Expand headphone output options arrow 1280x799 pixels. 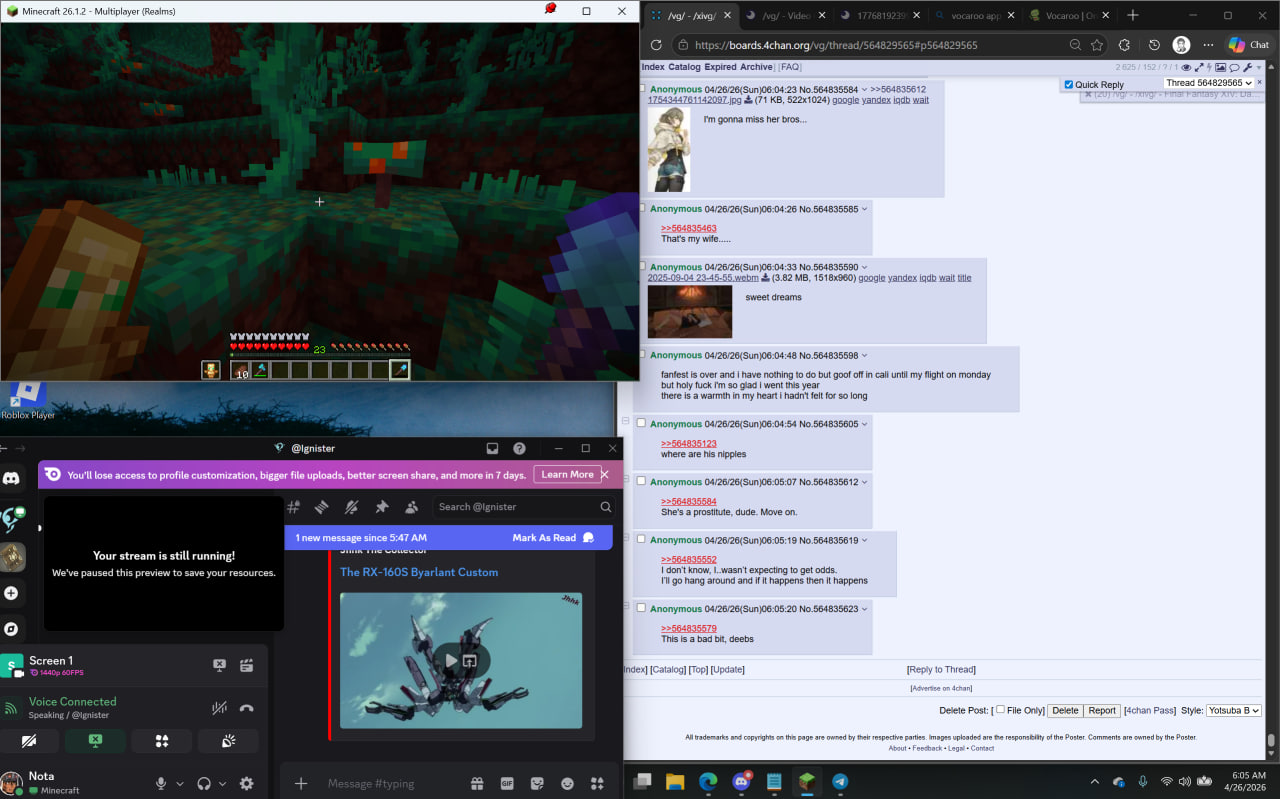click(222, 783)
